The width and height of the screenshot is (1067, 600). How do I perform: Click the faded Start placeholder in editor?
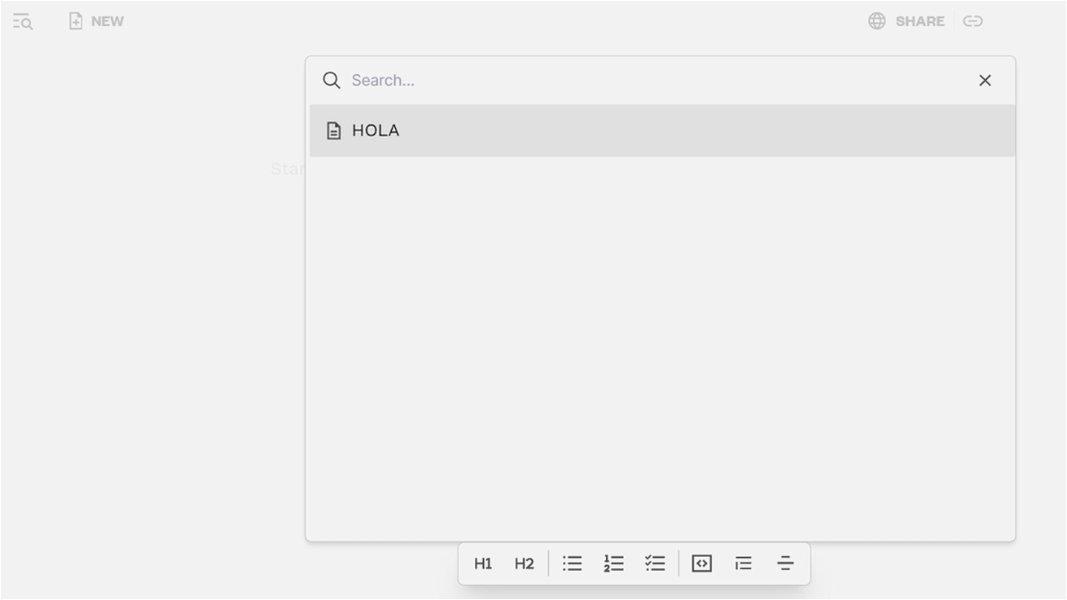coord(288,169)
